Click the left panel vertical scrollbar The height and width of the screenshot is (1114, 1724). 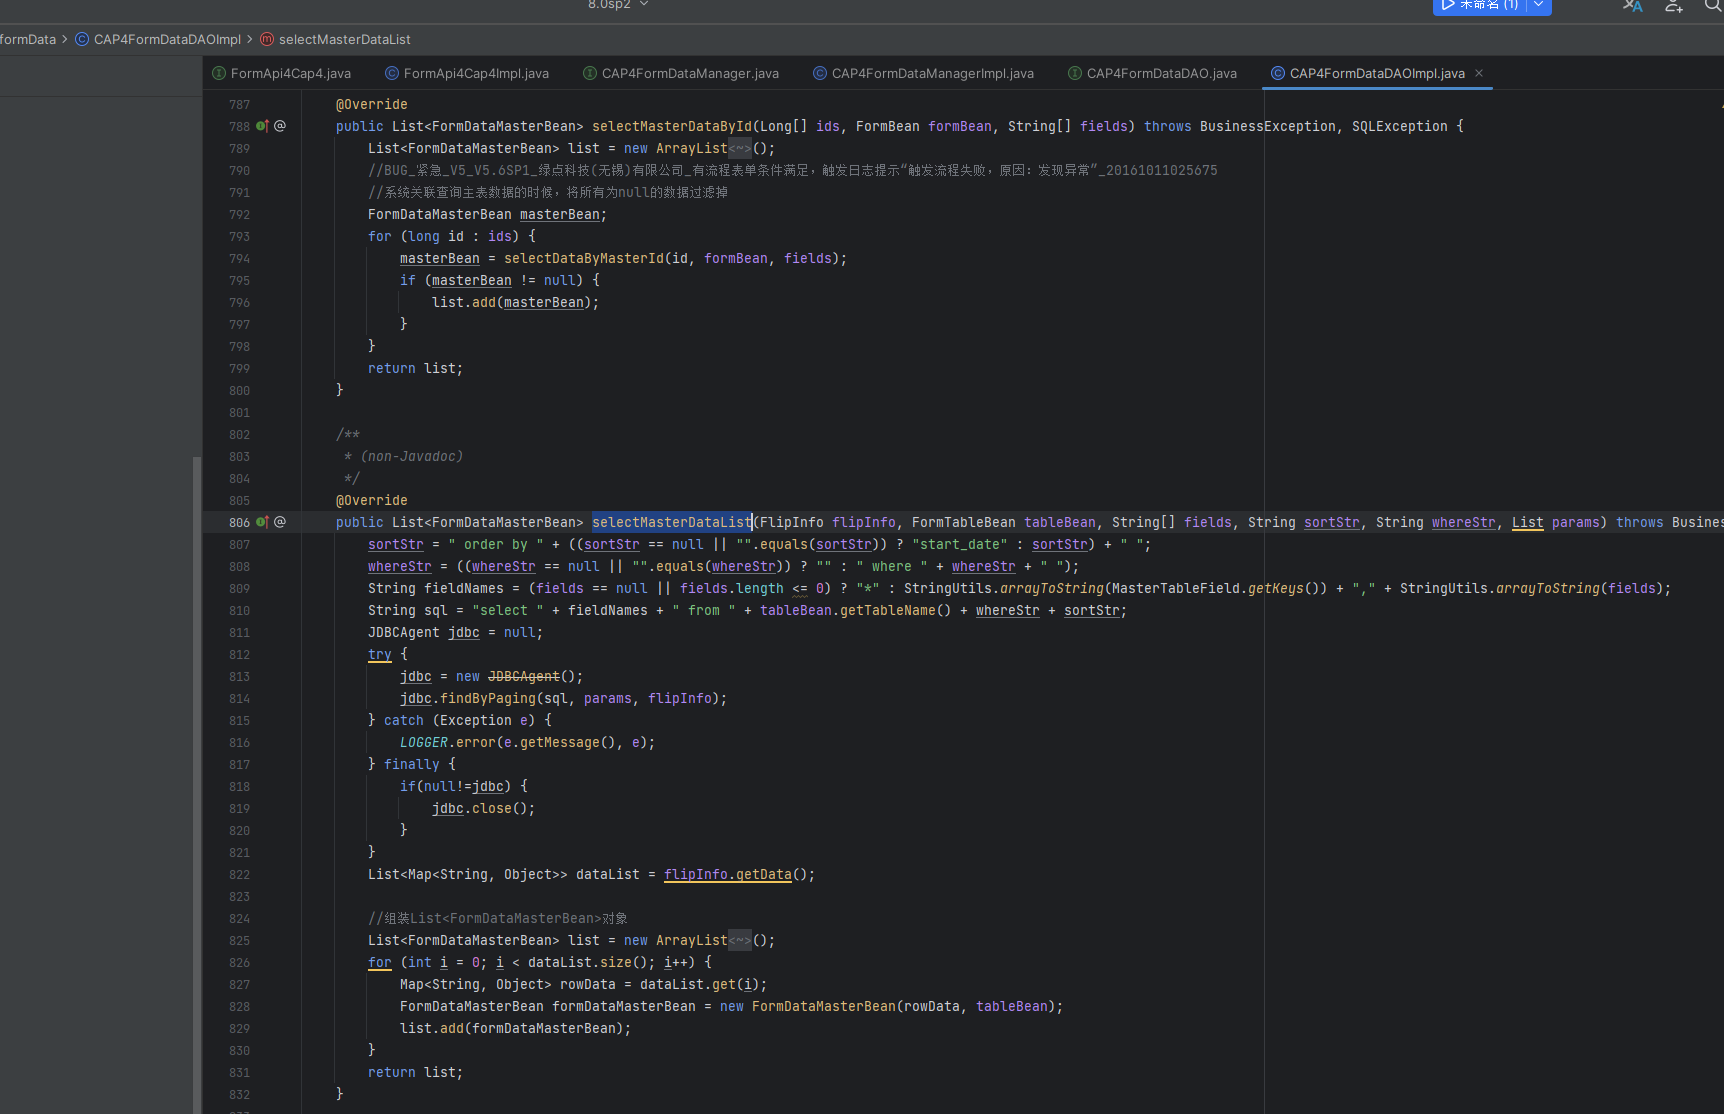[197, 784]
